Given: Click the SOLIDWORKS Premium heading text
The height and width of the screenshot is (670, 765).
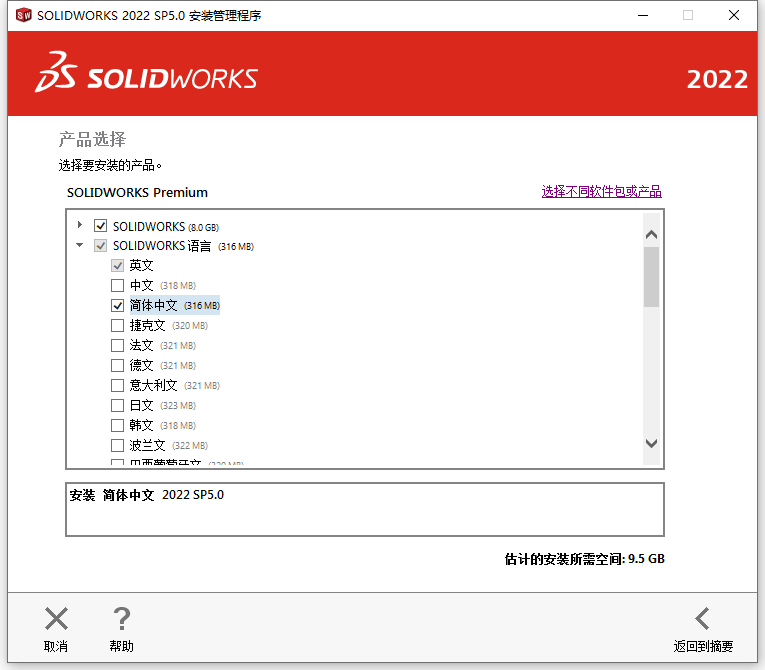Looking at the screenshot, I should click(x=137, y=192).
